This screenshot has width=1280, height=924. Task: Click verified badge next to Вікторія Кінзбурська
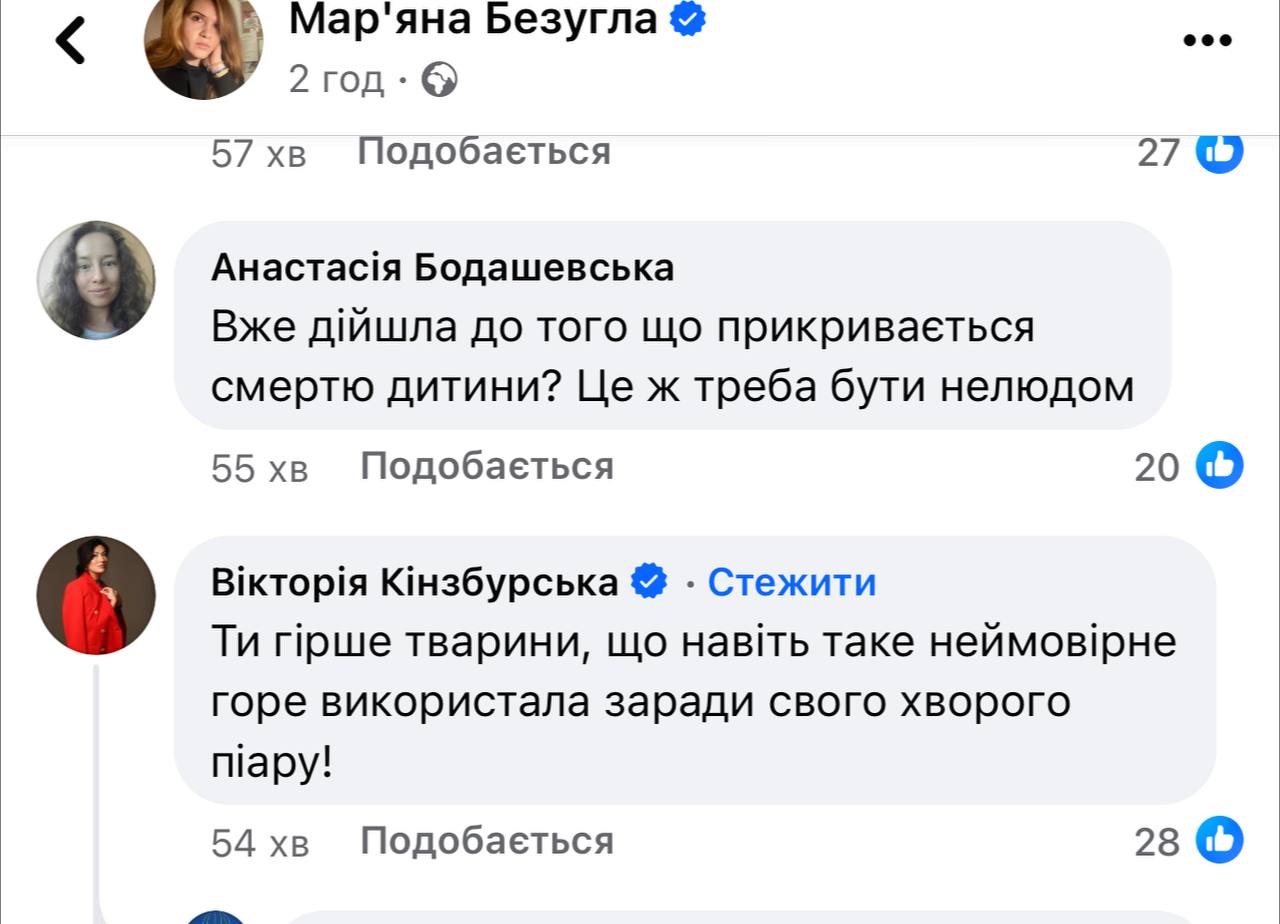pos(652,581)
